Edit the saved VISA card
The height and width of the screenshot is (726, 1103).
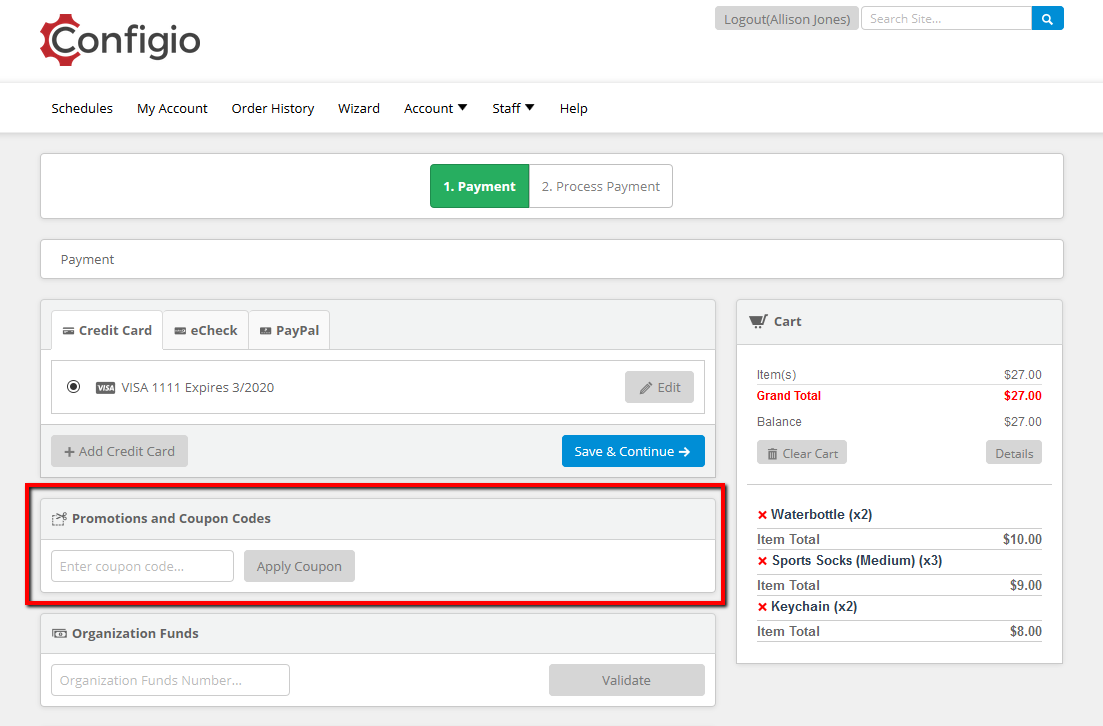click(x=659, y=388)
